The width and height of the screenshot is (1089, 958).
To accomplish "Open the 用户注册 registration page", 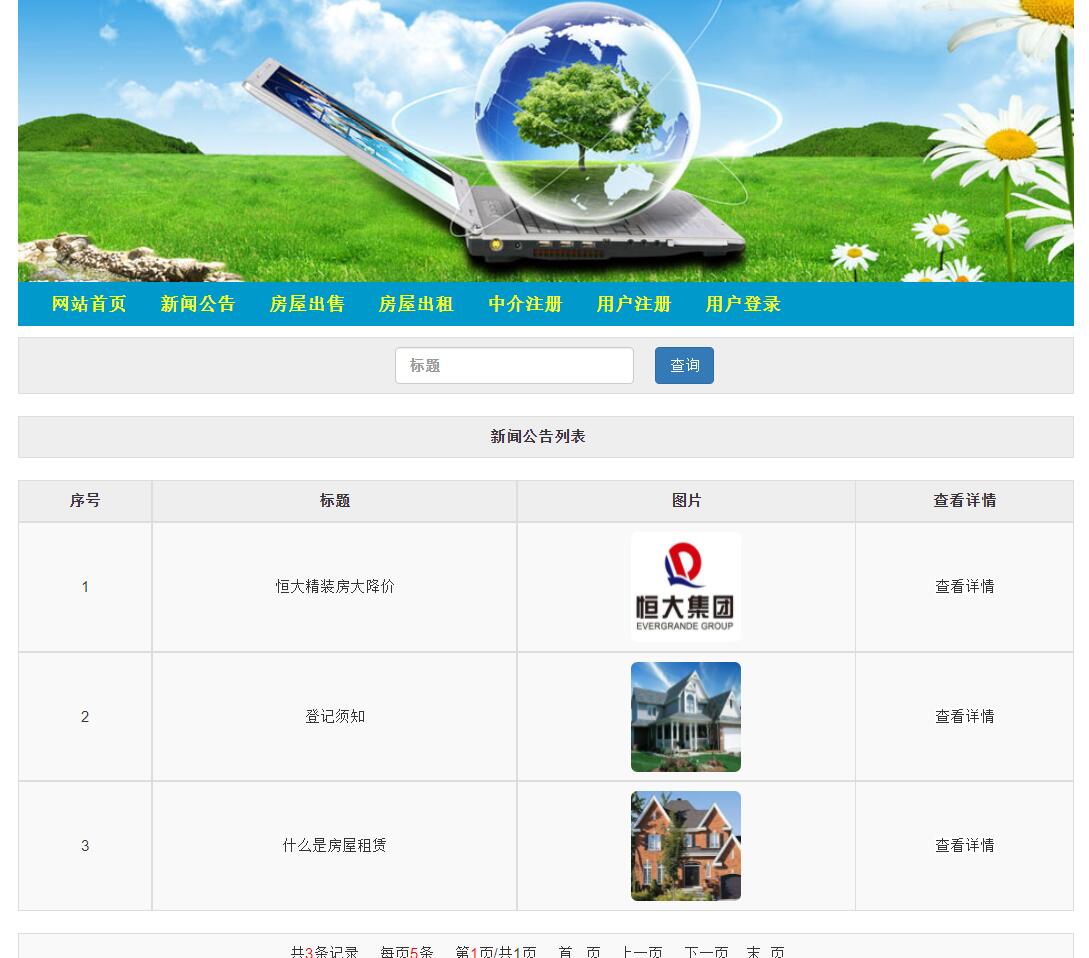I will tap(633, 304).
